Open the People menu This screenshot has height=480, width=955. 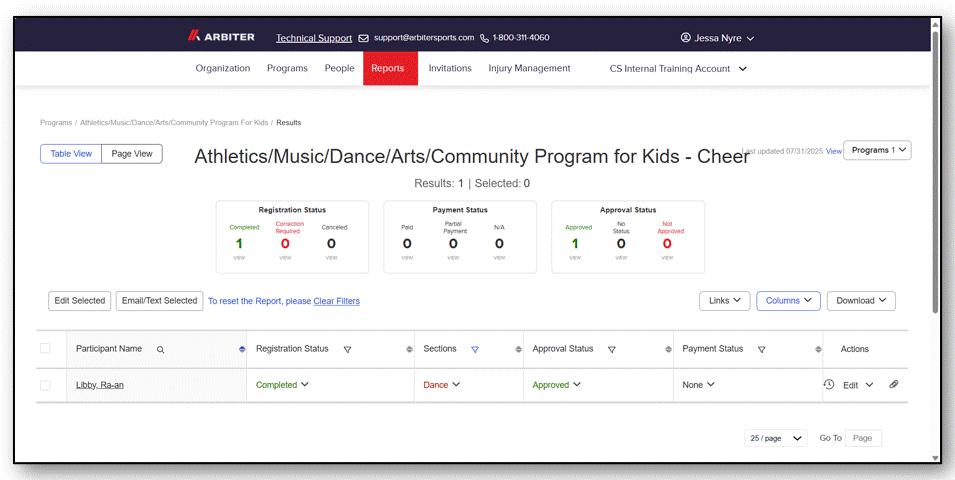(x=339, y=68)
